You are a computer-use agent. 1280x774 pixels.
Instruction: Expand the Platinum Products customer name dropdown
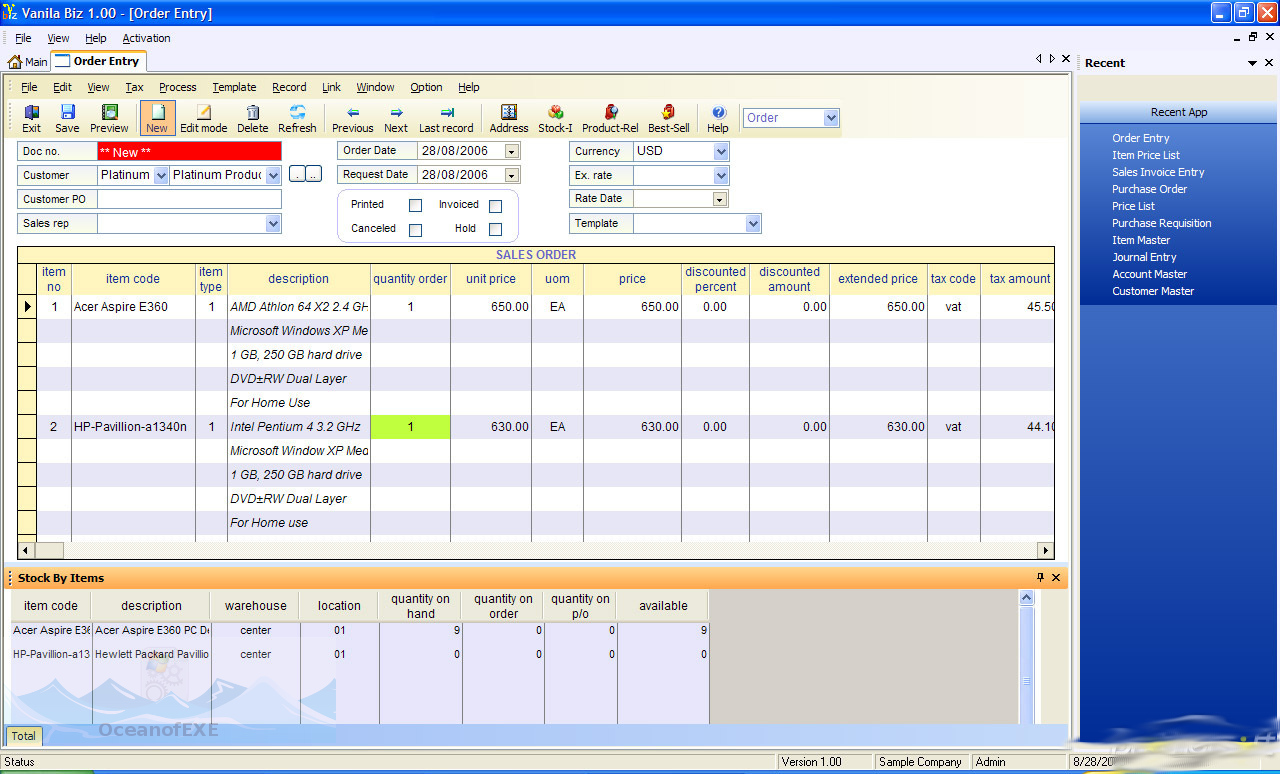[273, 175]
